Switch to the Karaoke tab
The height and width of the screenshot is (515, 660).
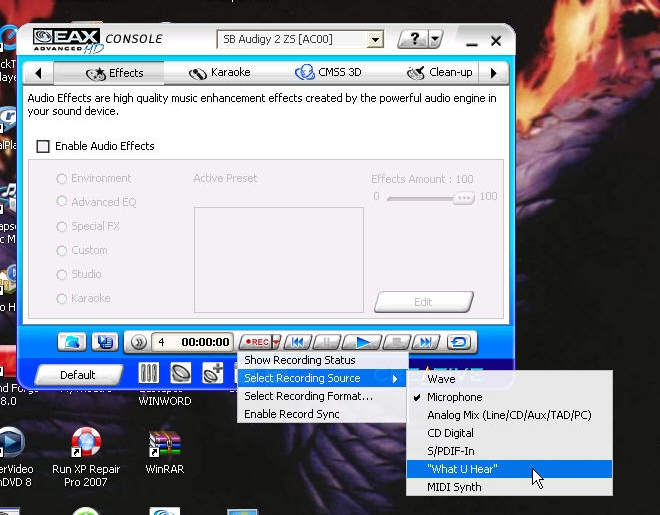pyautogui.click(x=222, y=73)
